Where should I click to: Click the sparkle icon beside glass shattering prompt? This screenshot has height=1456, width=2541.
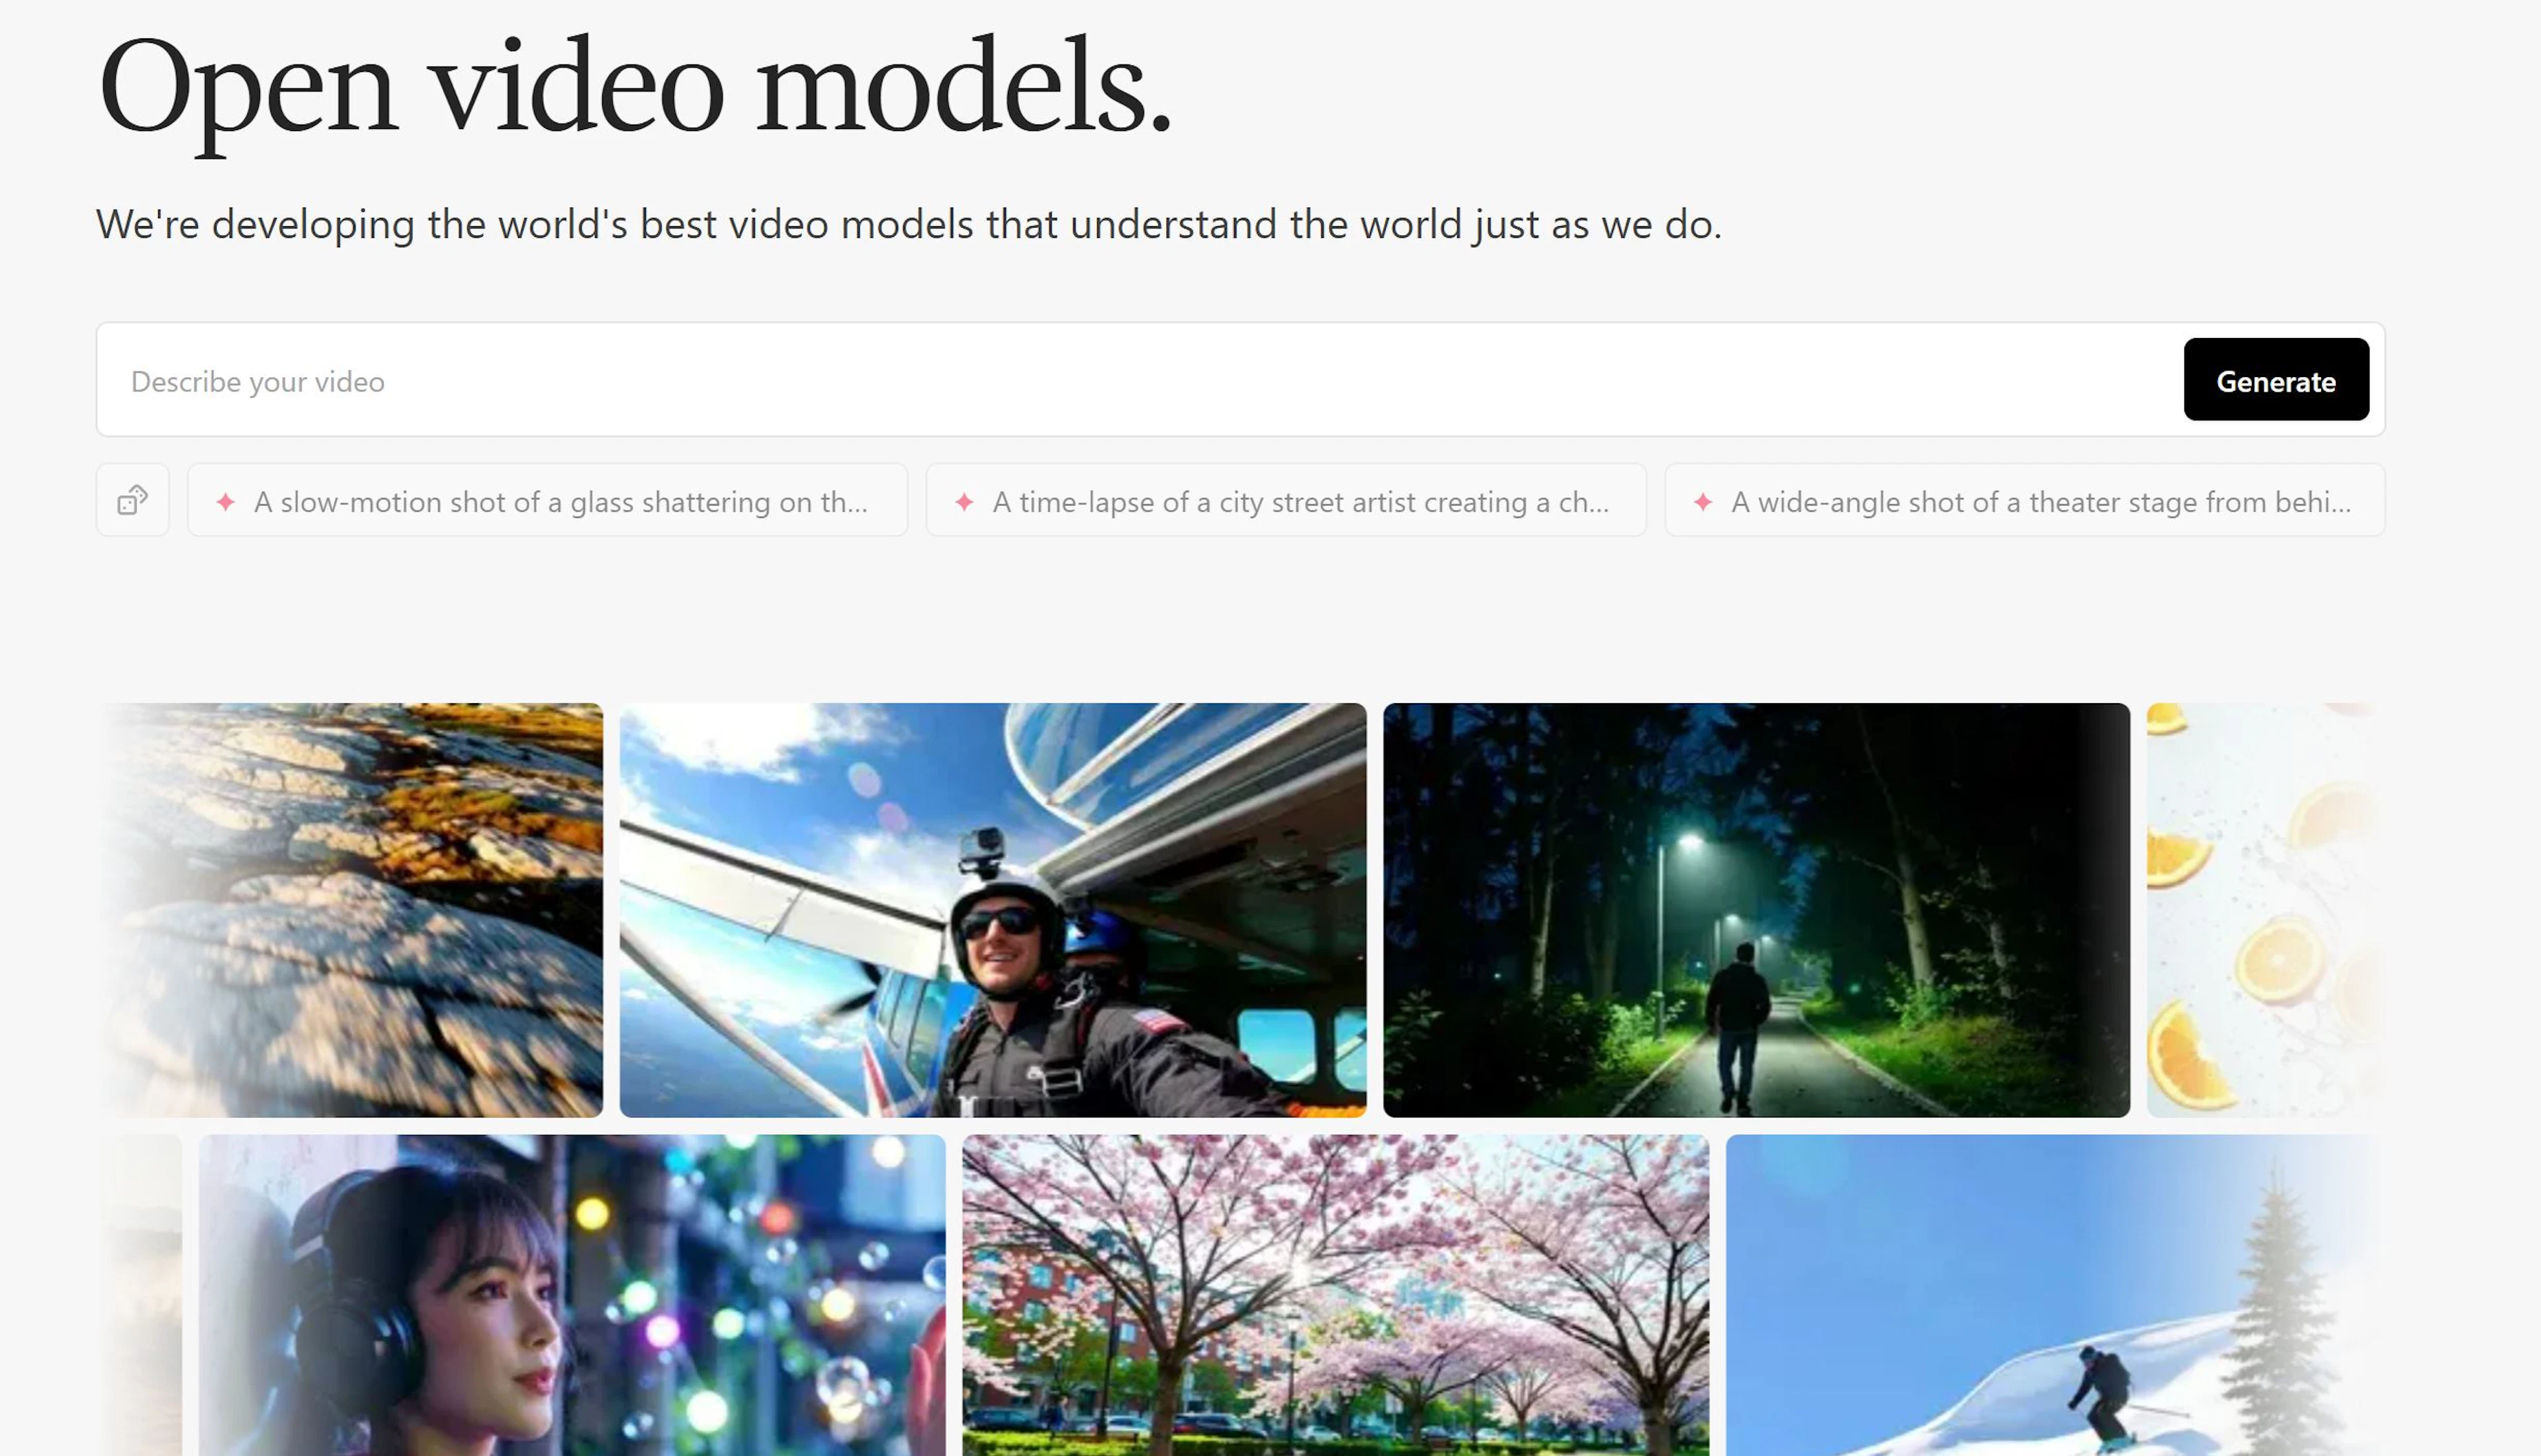pyautogui.click(x=226, y=502)
